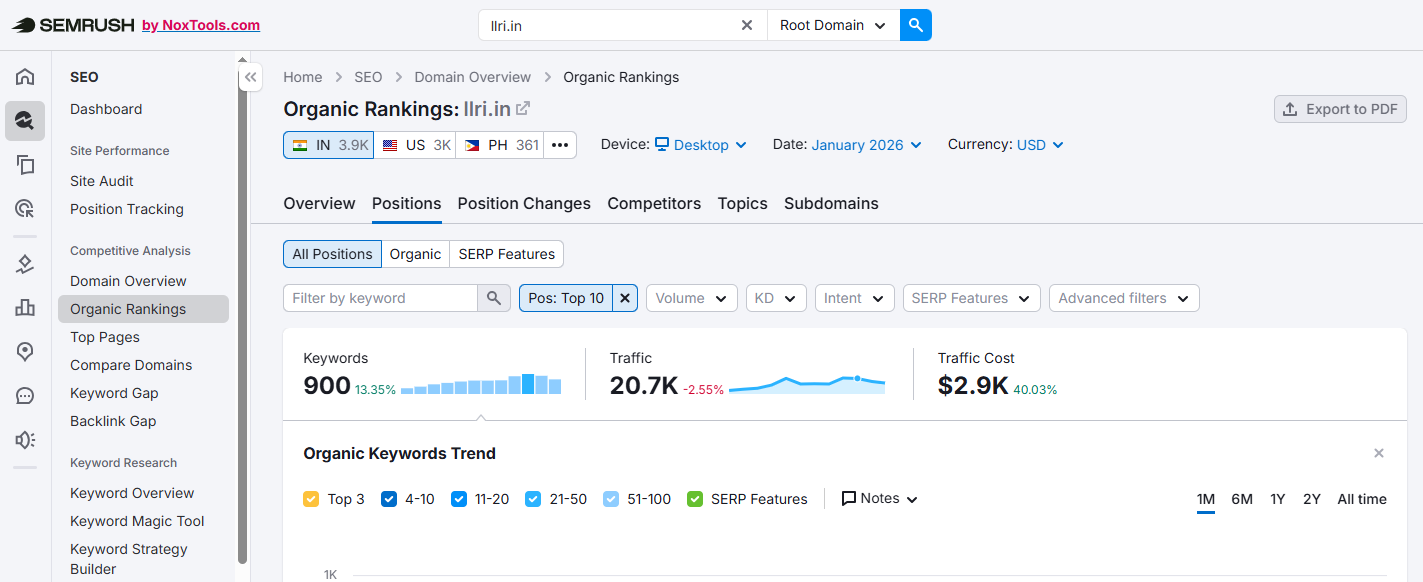Remove the Pos: Top 10 filter
This screenshot has height=582, width=1423.
coord(625,298)
